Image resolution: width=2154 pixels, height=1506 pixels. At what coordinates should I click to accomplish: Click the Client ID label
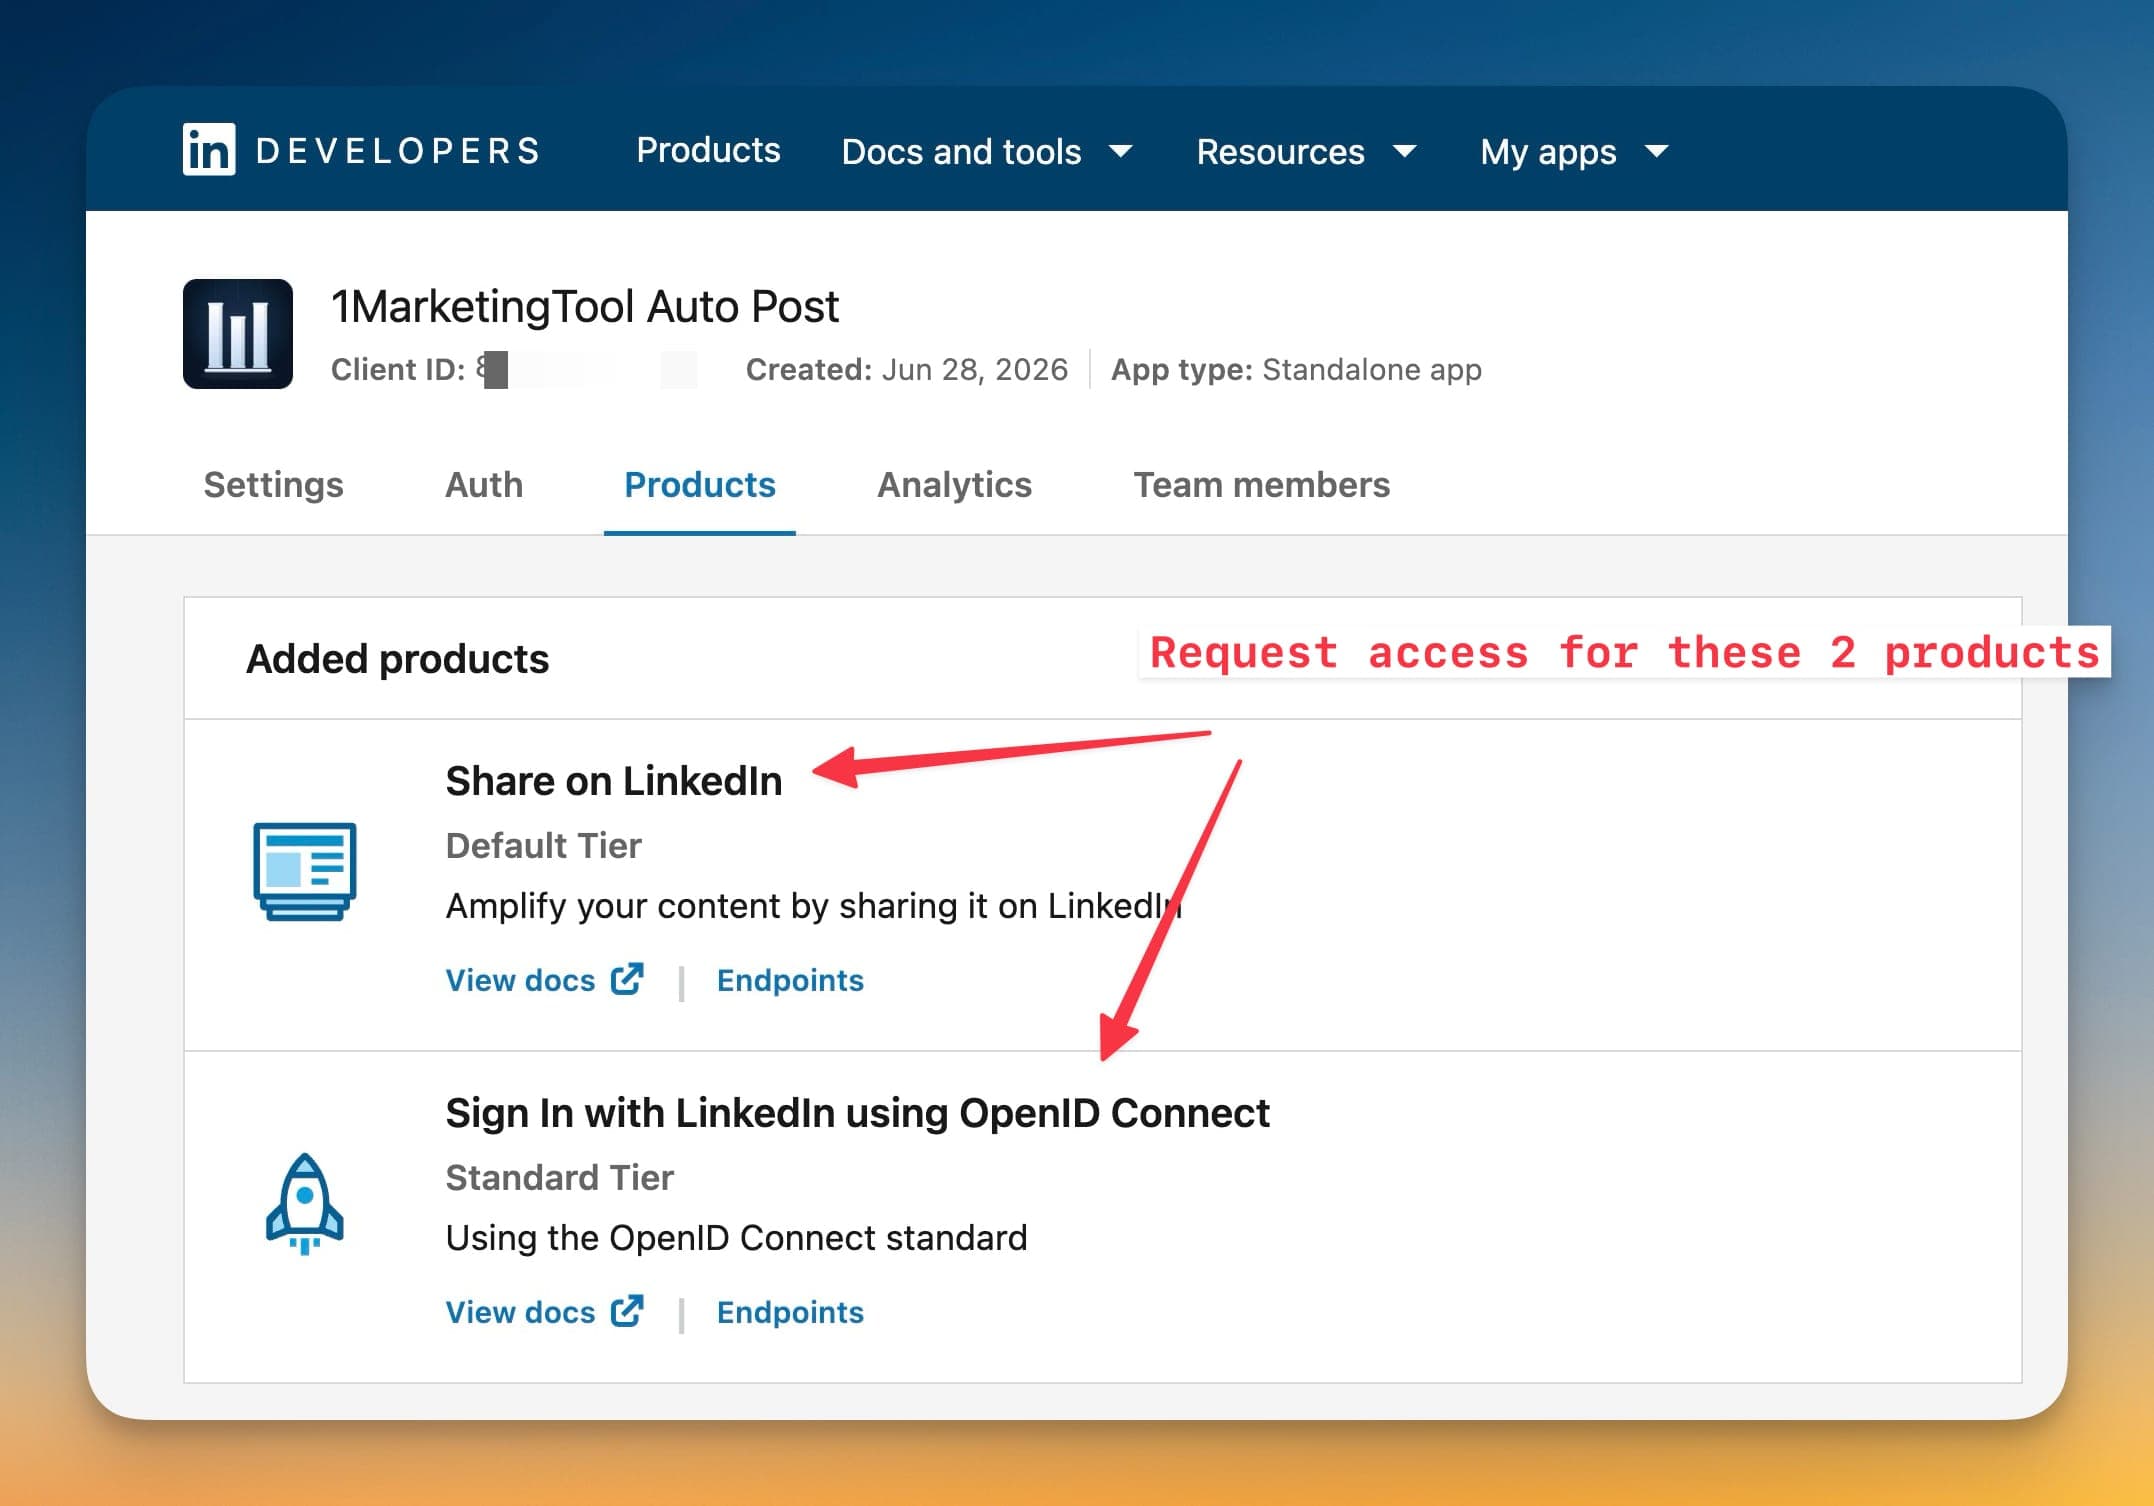click(398, 369)
